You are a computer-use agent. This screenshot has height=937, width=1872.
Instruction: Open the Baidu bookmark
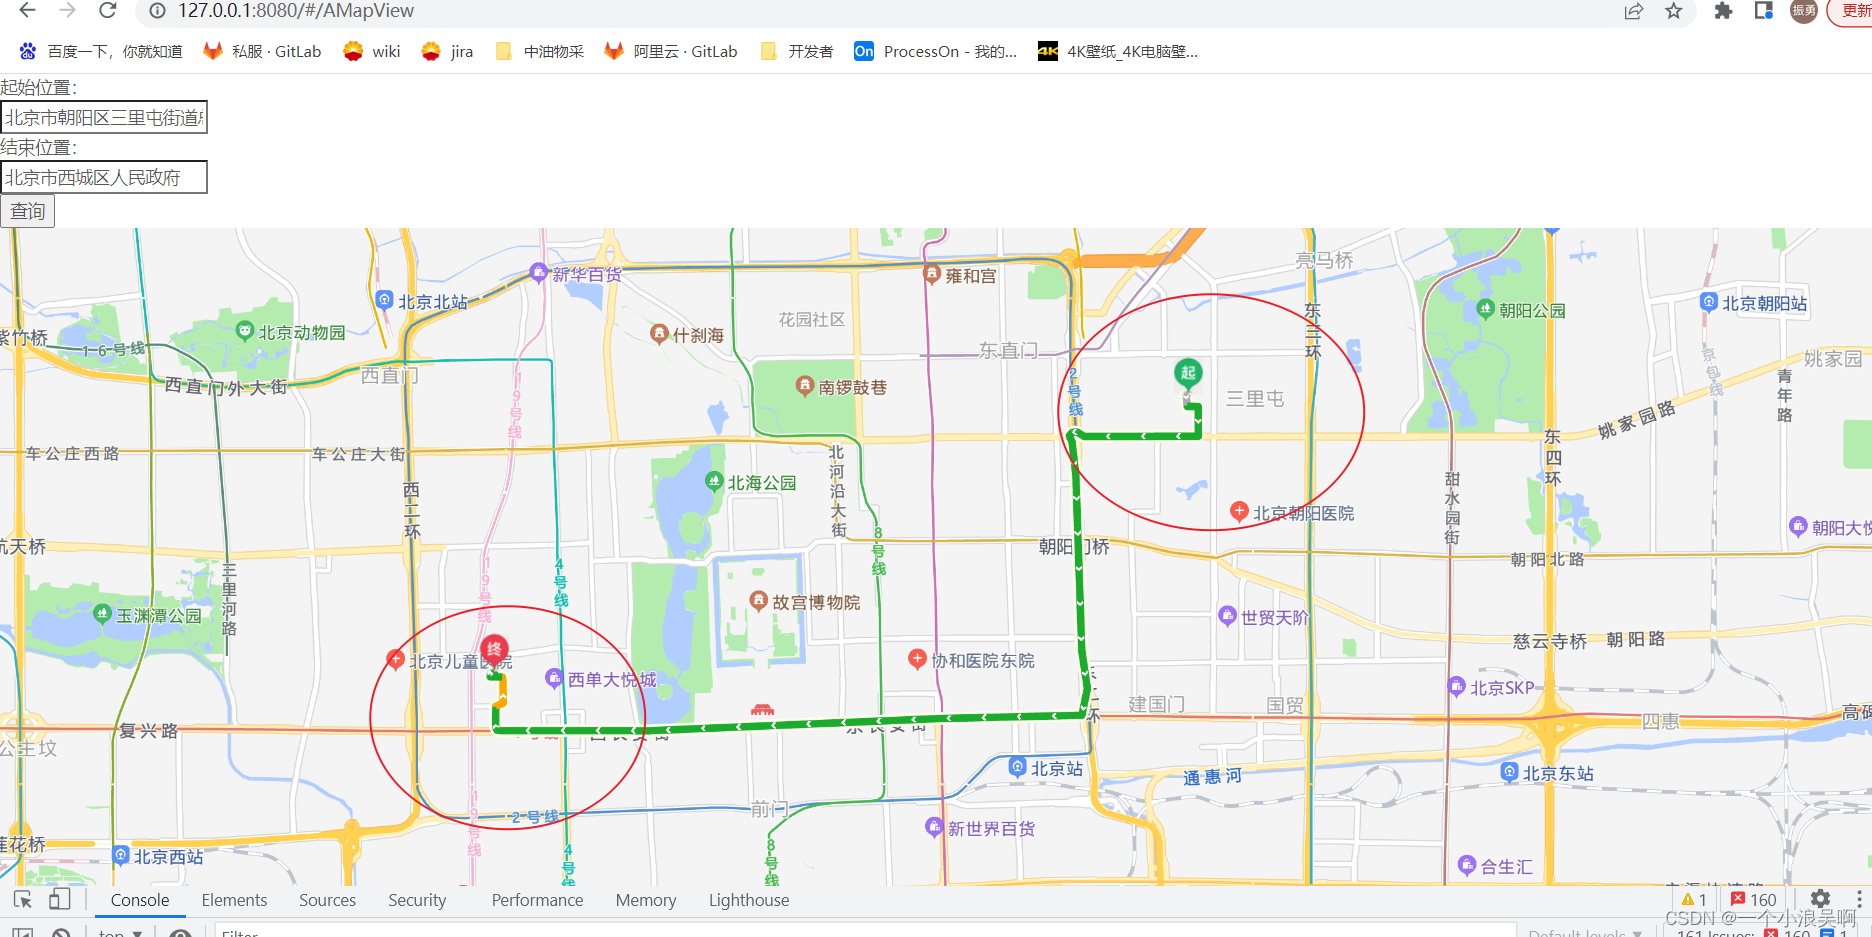click(101, 51)
